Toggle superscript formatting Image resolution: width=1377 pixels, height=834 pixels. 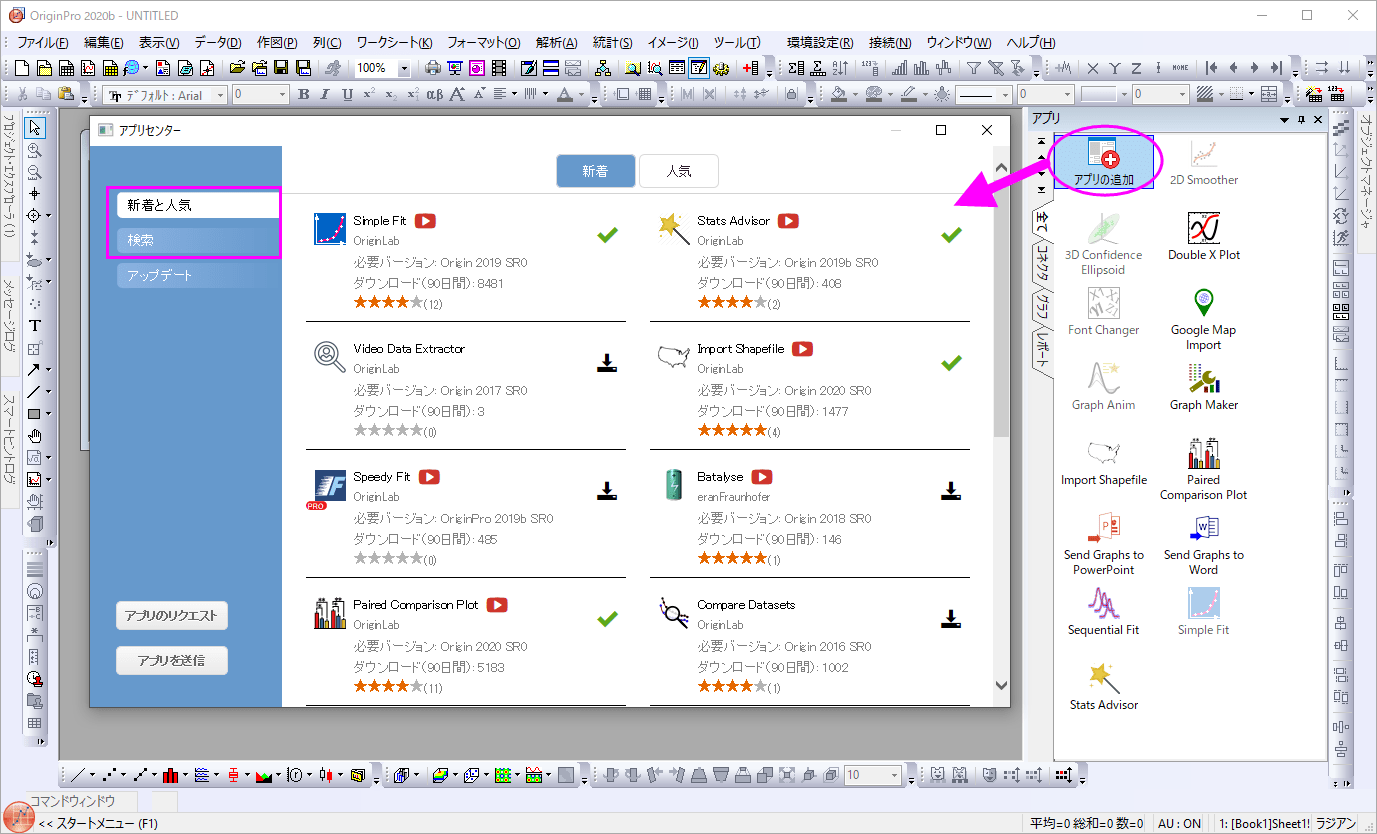369,95
